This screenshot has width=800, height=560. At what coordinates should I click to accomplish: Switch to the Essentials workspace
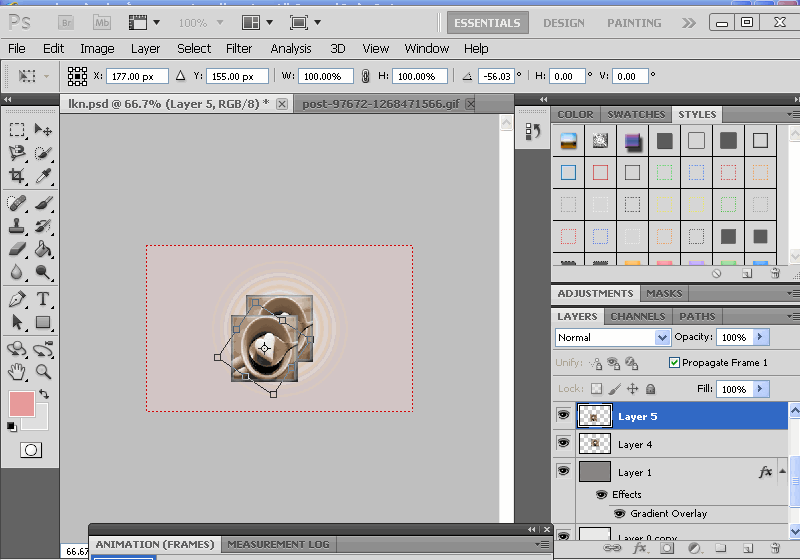coord(487,23)
